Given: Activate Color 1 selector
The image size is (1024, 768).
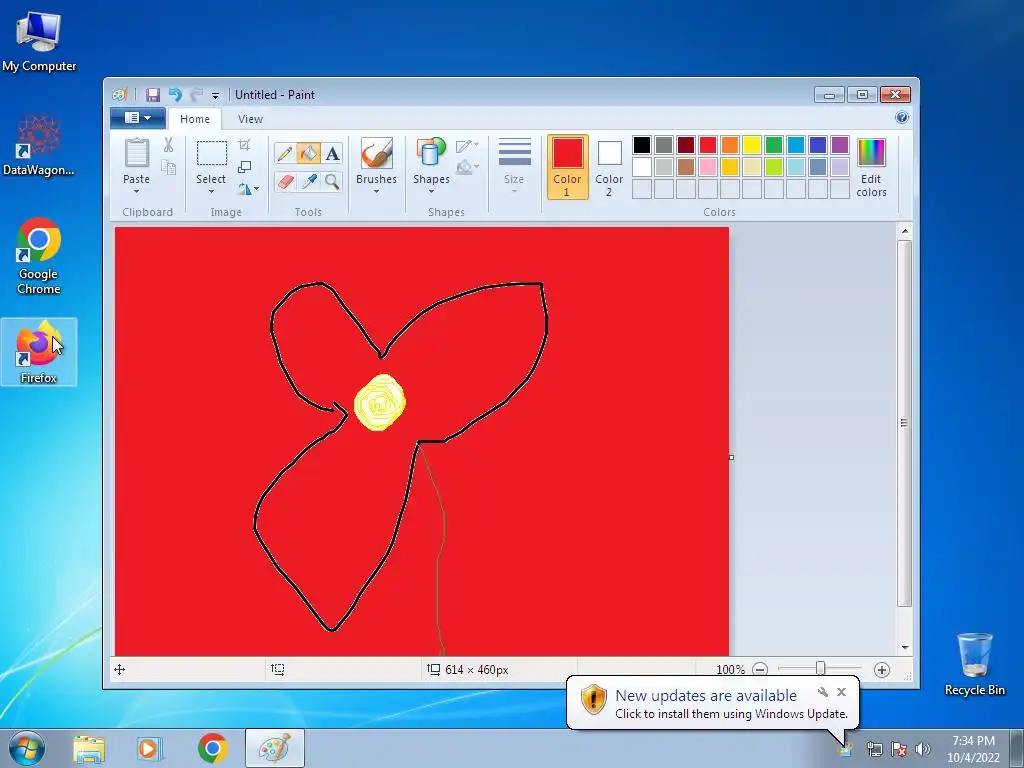Looking at the screenshot, I should pyautogui.click(x=568, y=167).
